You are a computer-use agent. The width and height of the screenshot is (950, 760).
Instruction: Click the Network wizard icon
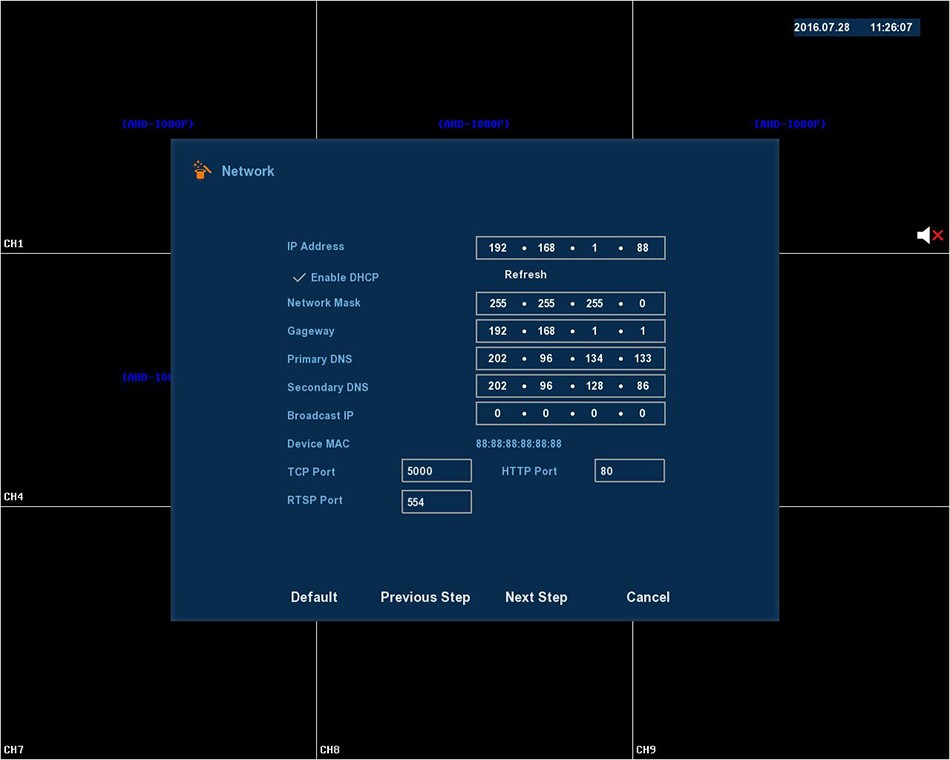[202, 171]
